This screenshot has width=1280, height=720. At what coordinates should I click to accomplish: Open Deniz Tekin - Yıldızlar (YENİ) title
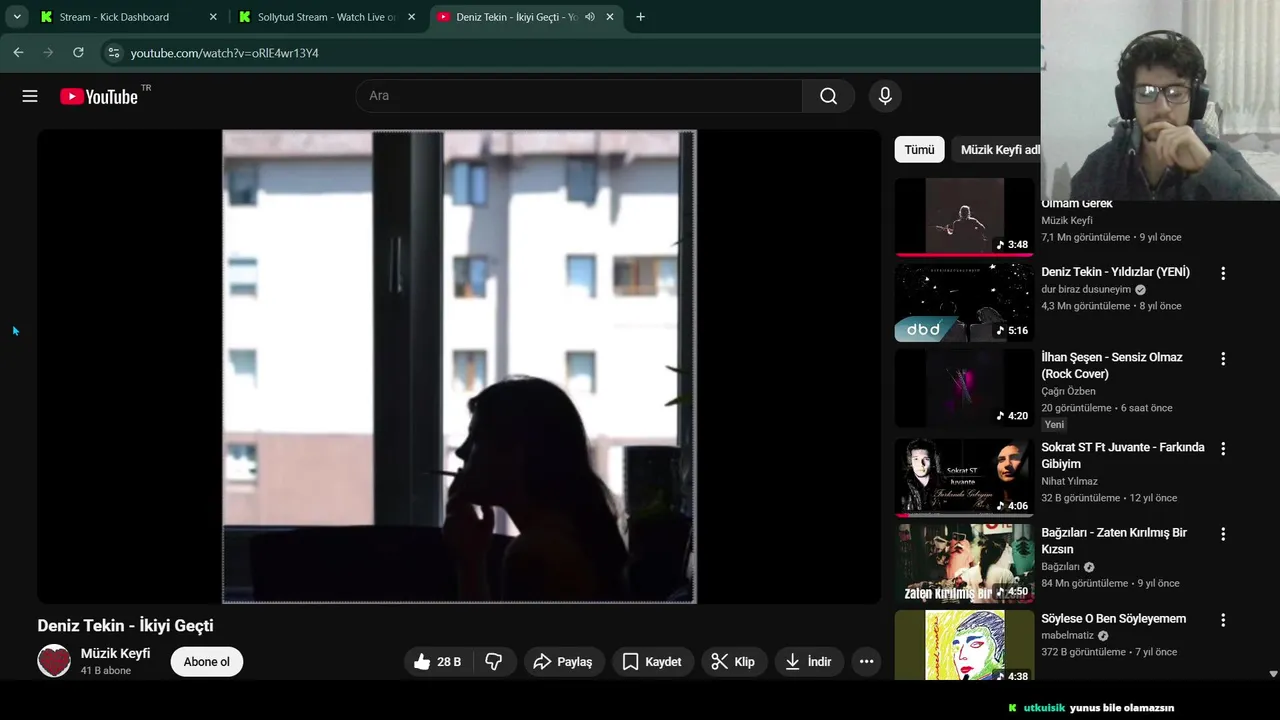[x=1115, y=272]
